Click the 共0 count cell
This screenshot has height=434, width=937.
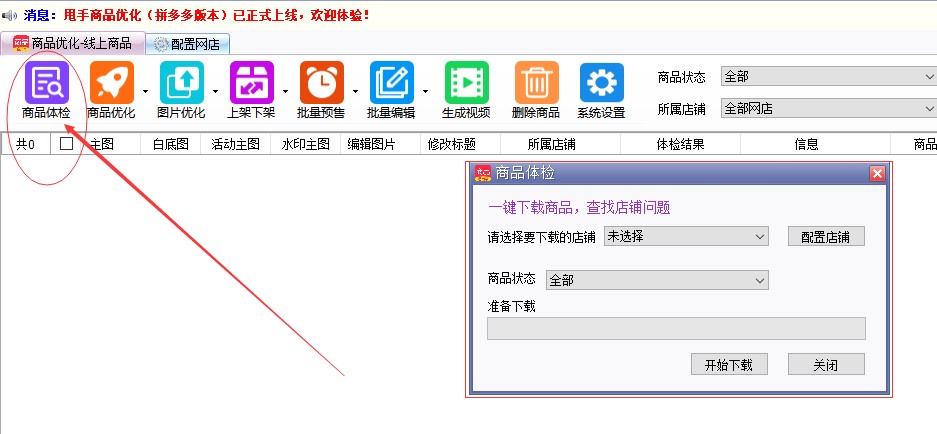click(26, 144)
